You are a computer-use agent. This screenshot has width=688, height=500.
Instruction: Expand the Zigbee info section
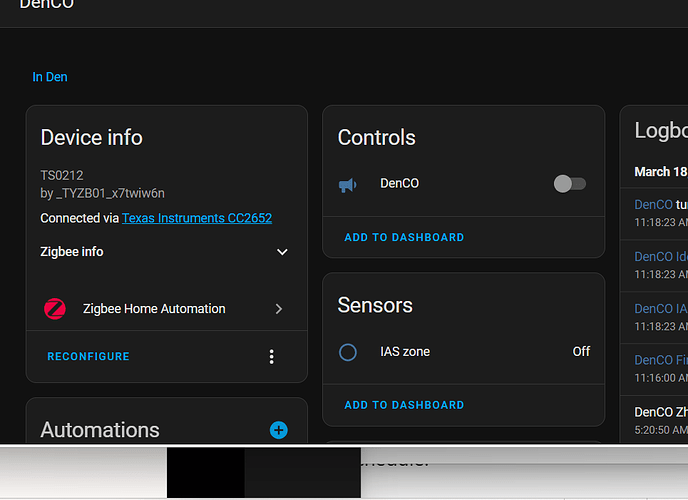(x=282, y=252)
